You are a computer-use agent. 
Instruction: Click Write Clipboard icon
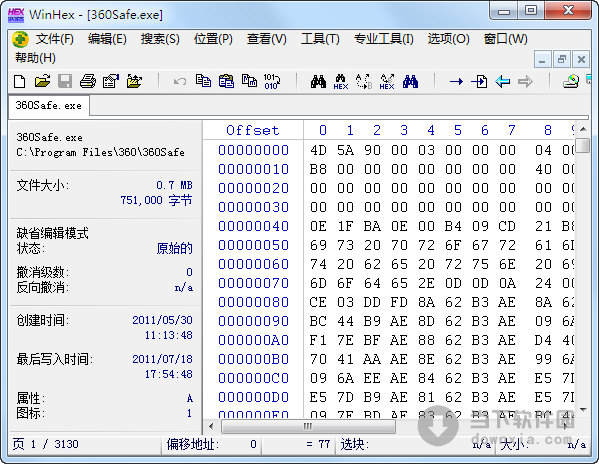coord(249,81)
